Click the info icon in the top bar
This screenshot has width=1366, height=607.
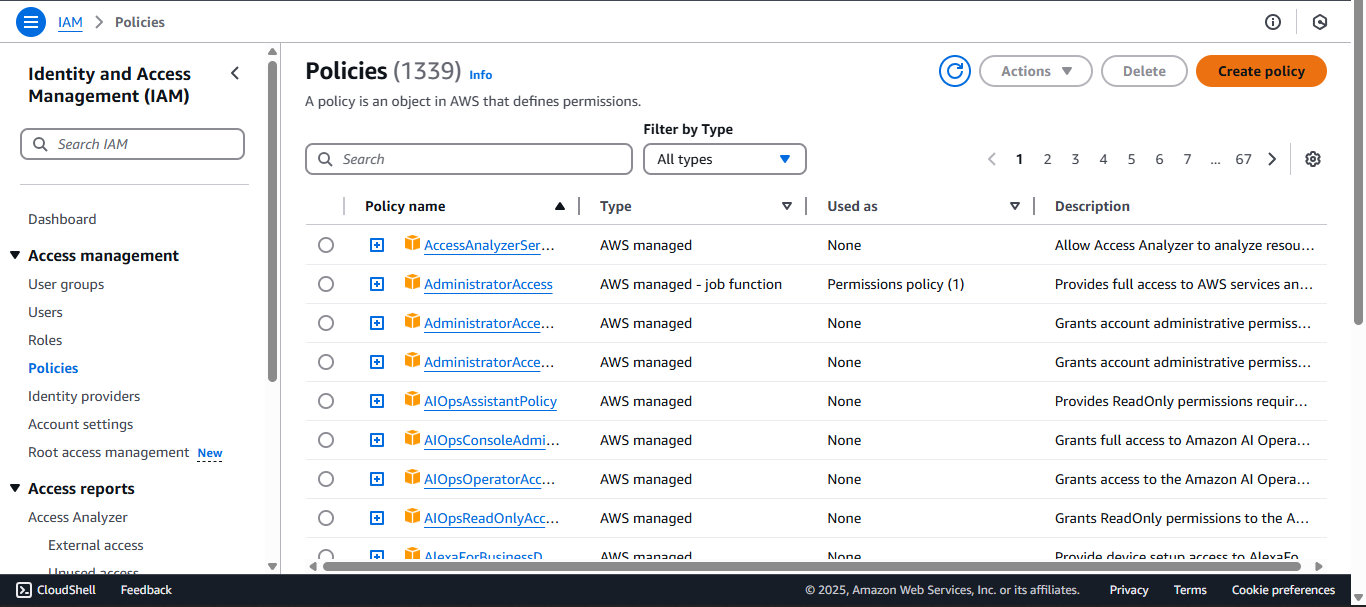[1273, 22]
